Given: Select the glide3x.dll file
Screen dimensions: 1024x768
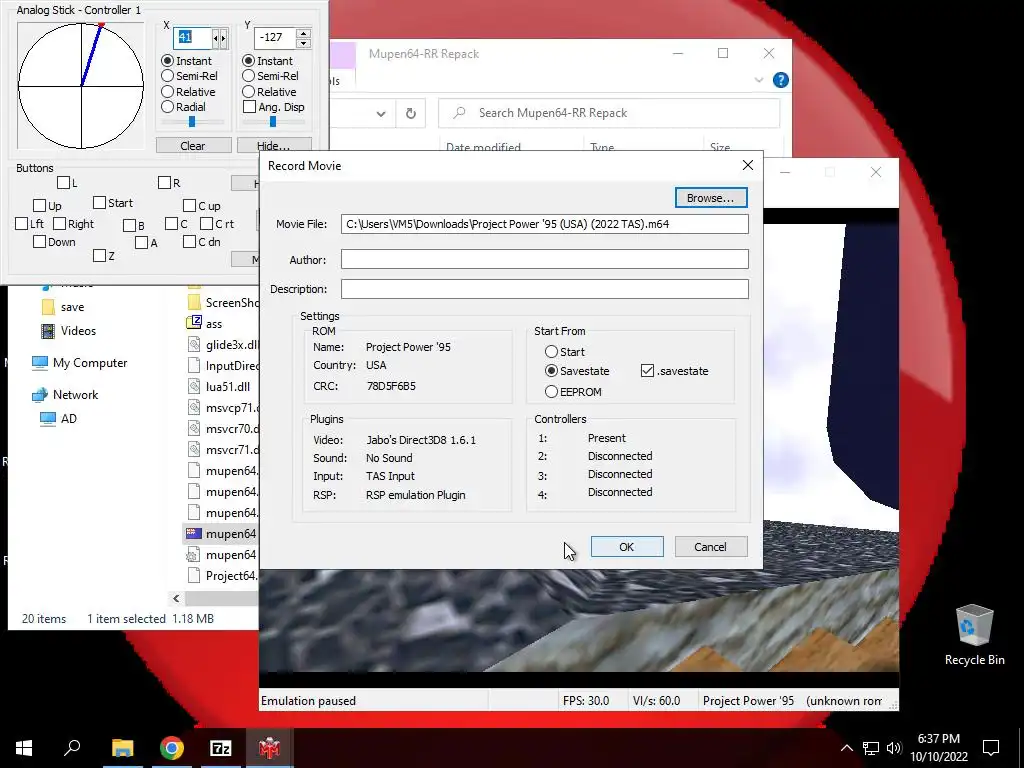Looking at the screenshot, I should [232, 345].
